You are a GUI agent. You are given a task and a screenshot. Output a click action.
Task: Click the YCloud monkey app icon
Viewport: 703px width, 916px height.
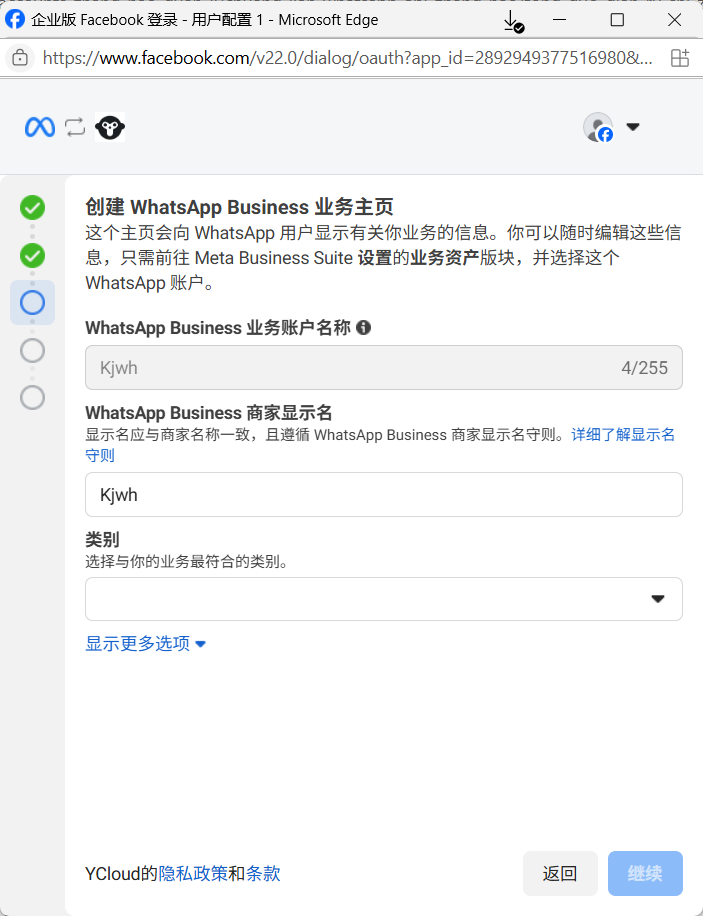click(x=110, y=127)
